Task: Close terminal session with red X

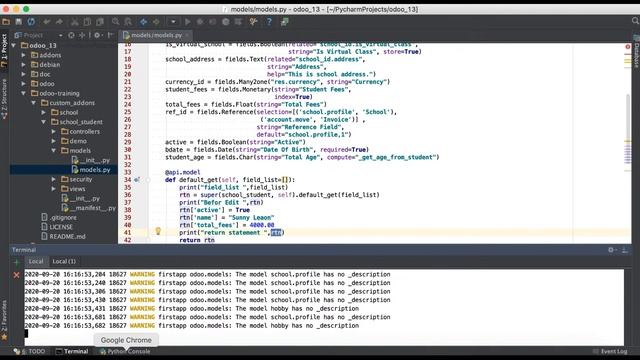Action: click(16, 275)
